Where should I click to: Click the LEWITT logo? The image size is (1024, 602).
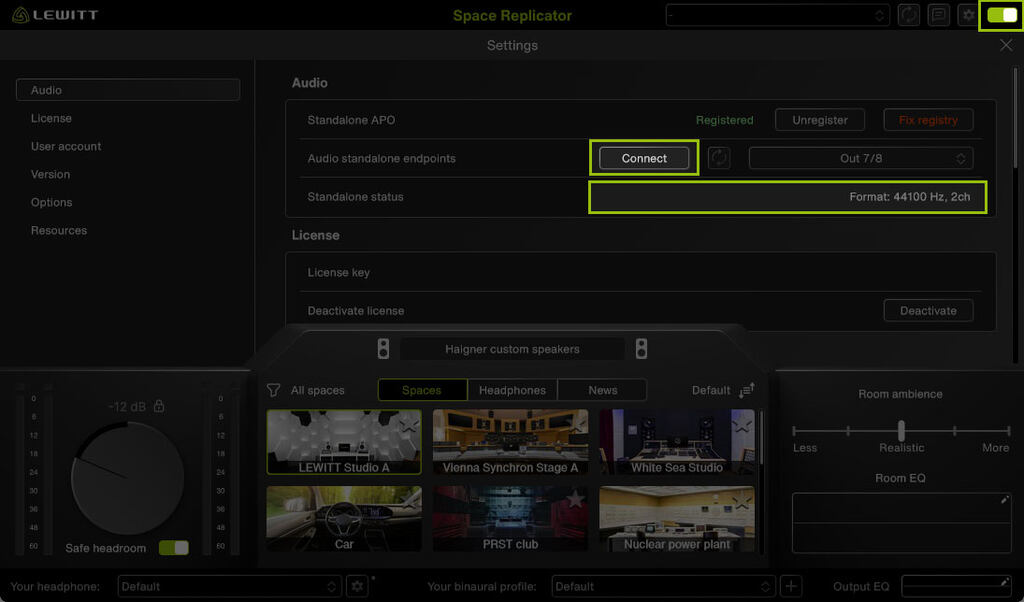pos(56,15)
